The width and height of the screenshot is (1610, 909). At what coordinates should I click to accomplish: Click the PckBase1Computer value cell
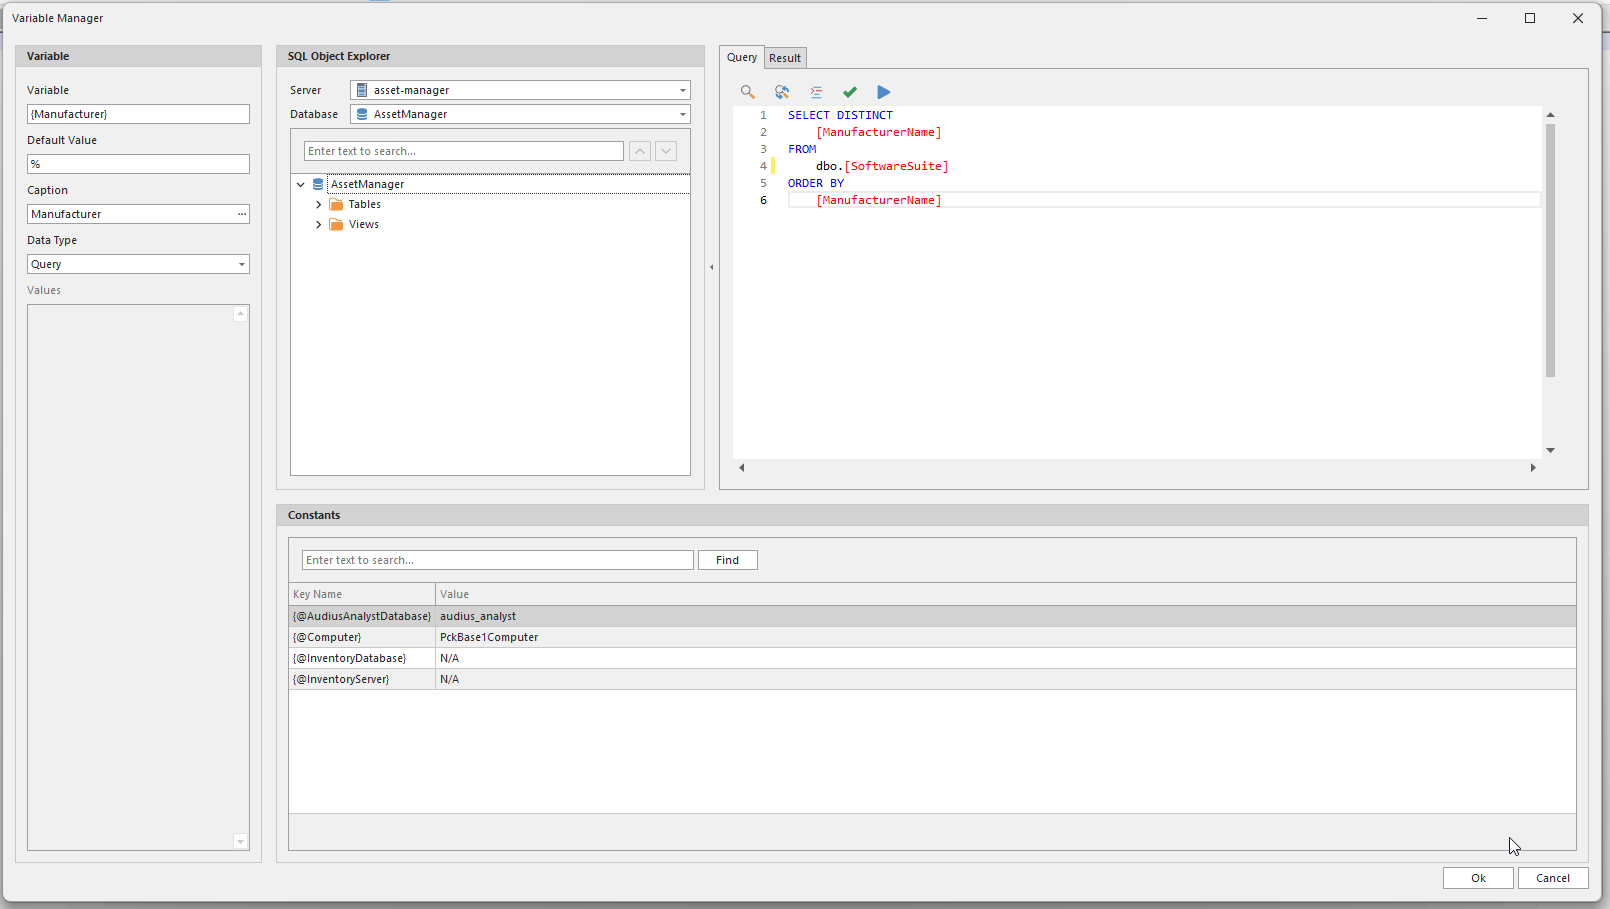(1006, 637)
